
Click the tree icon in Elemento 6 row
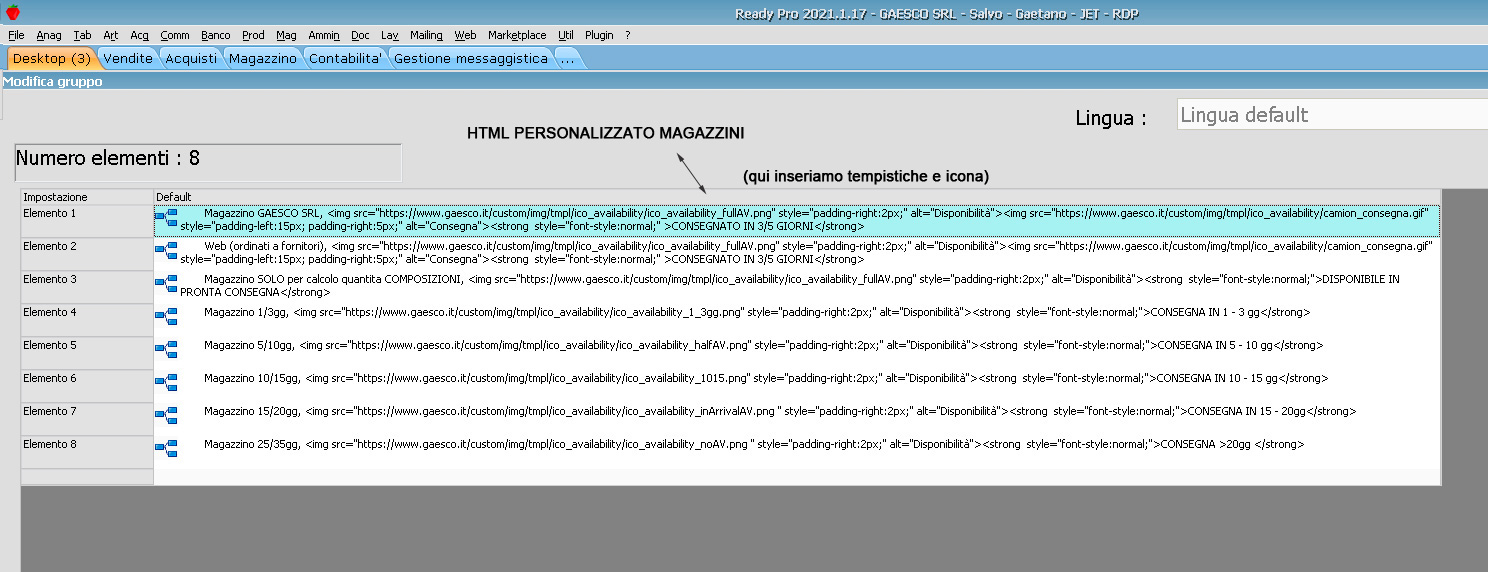click(x=166, y=382)
